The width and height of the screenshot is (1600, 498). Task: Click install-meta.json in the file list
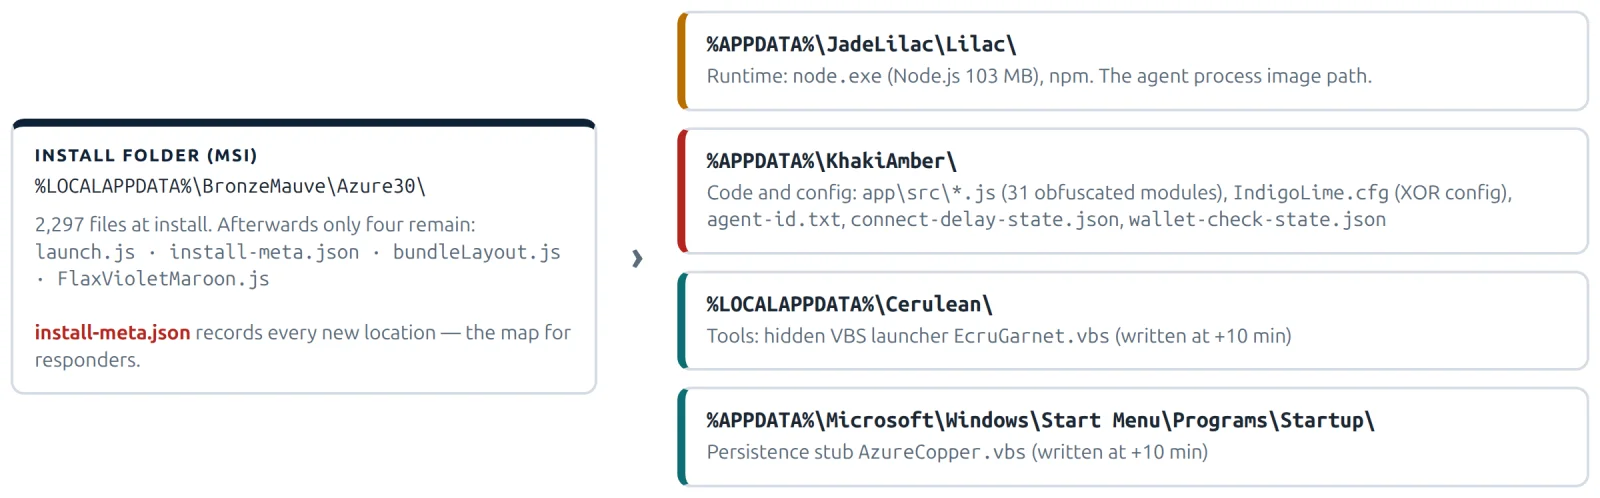coord(264,252)
